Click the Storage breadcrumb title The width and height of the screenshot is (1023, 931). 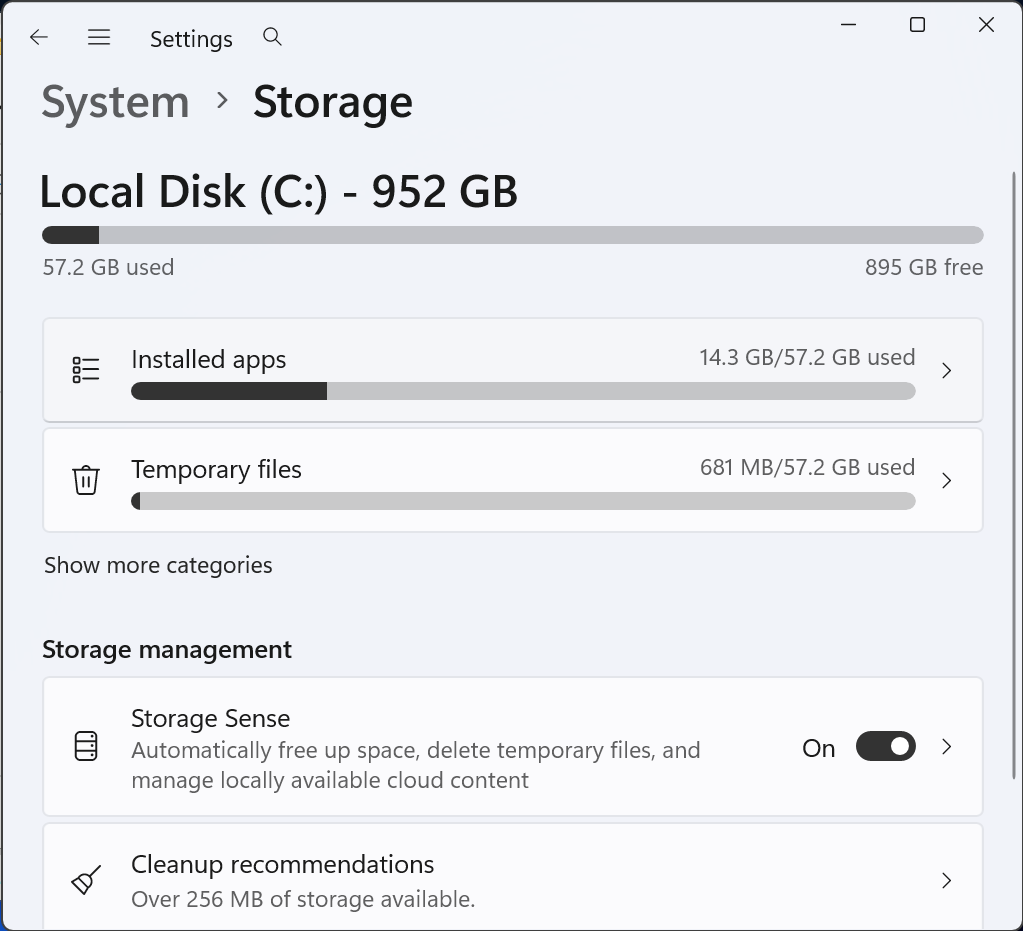coord(332,102)
